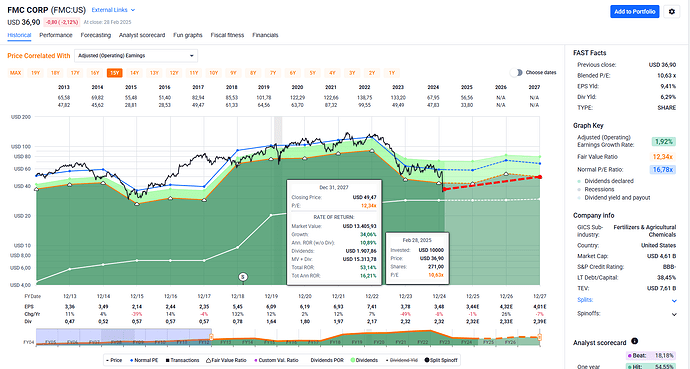Open the External Links dropdown

click(114, 10)
